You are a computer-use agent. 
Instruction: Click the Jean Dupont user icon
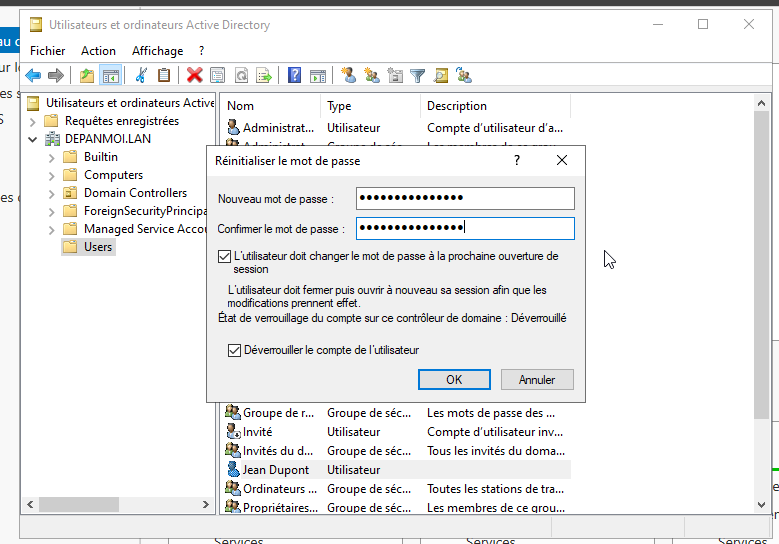click(233, 469)
